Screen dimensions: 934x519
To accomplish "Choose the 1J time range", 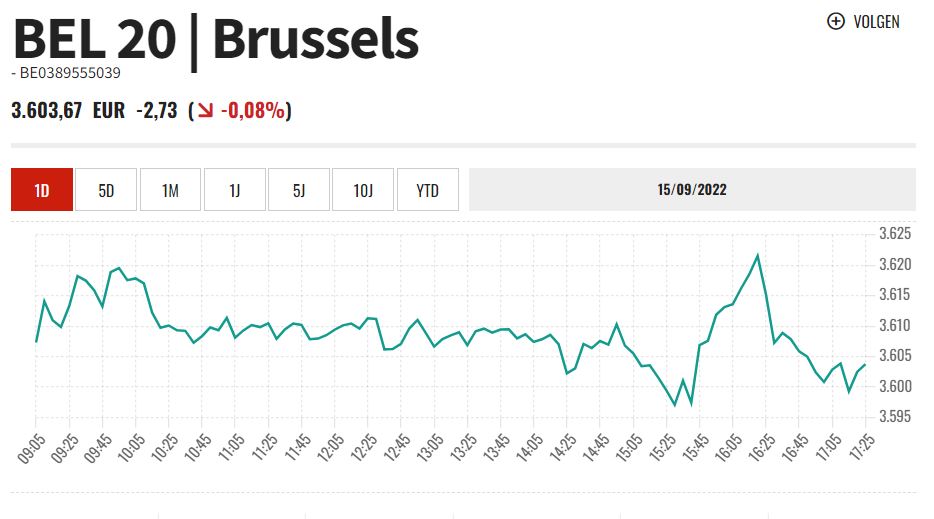I will [x=235, y=190].
